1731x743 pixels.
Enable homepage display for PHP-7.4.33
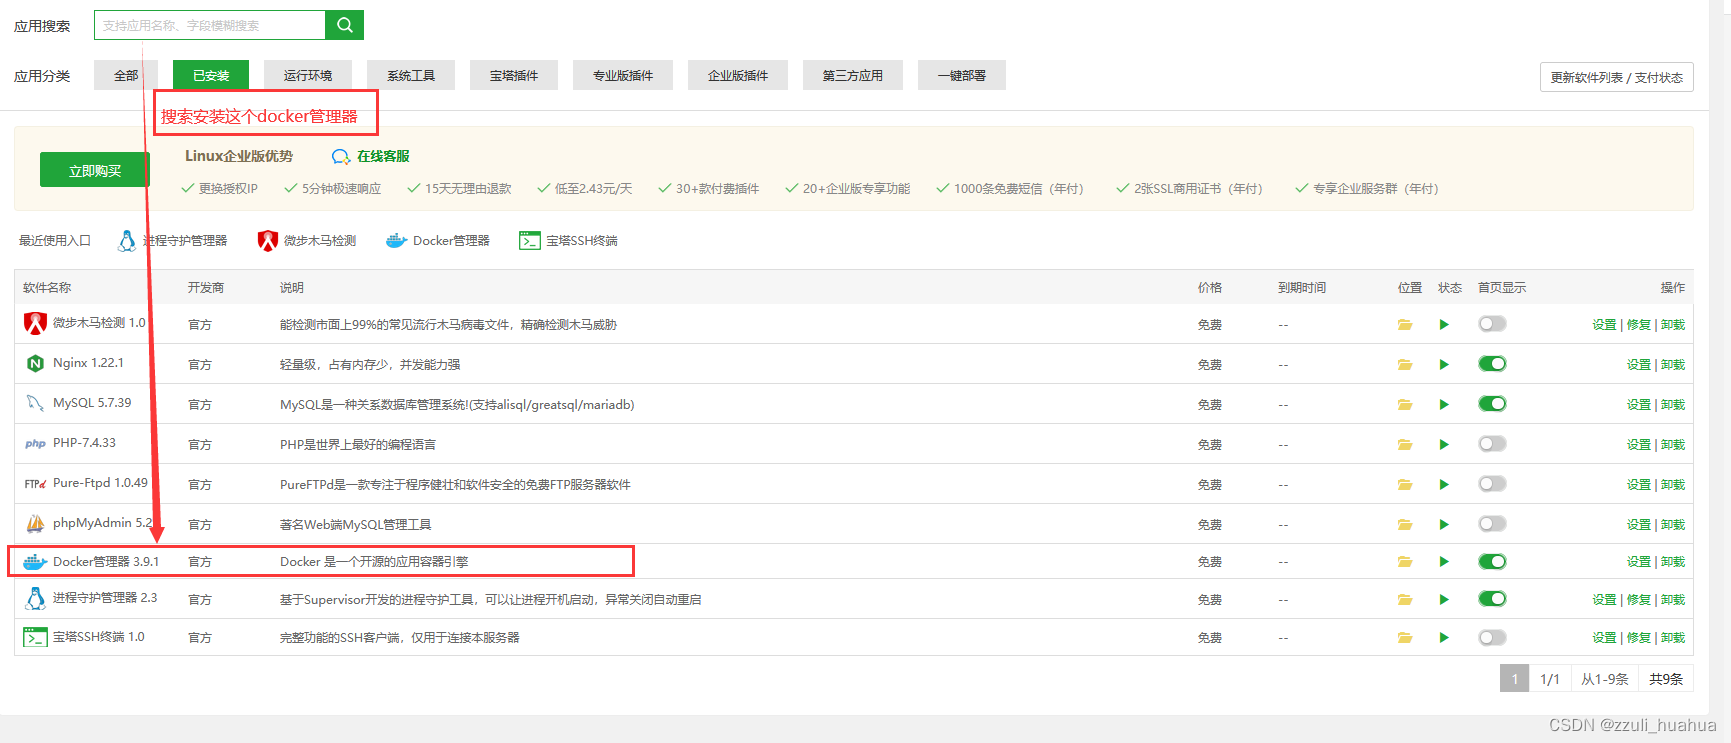[x=1492, y=444]
